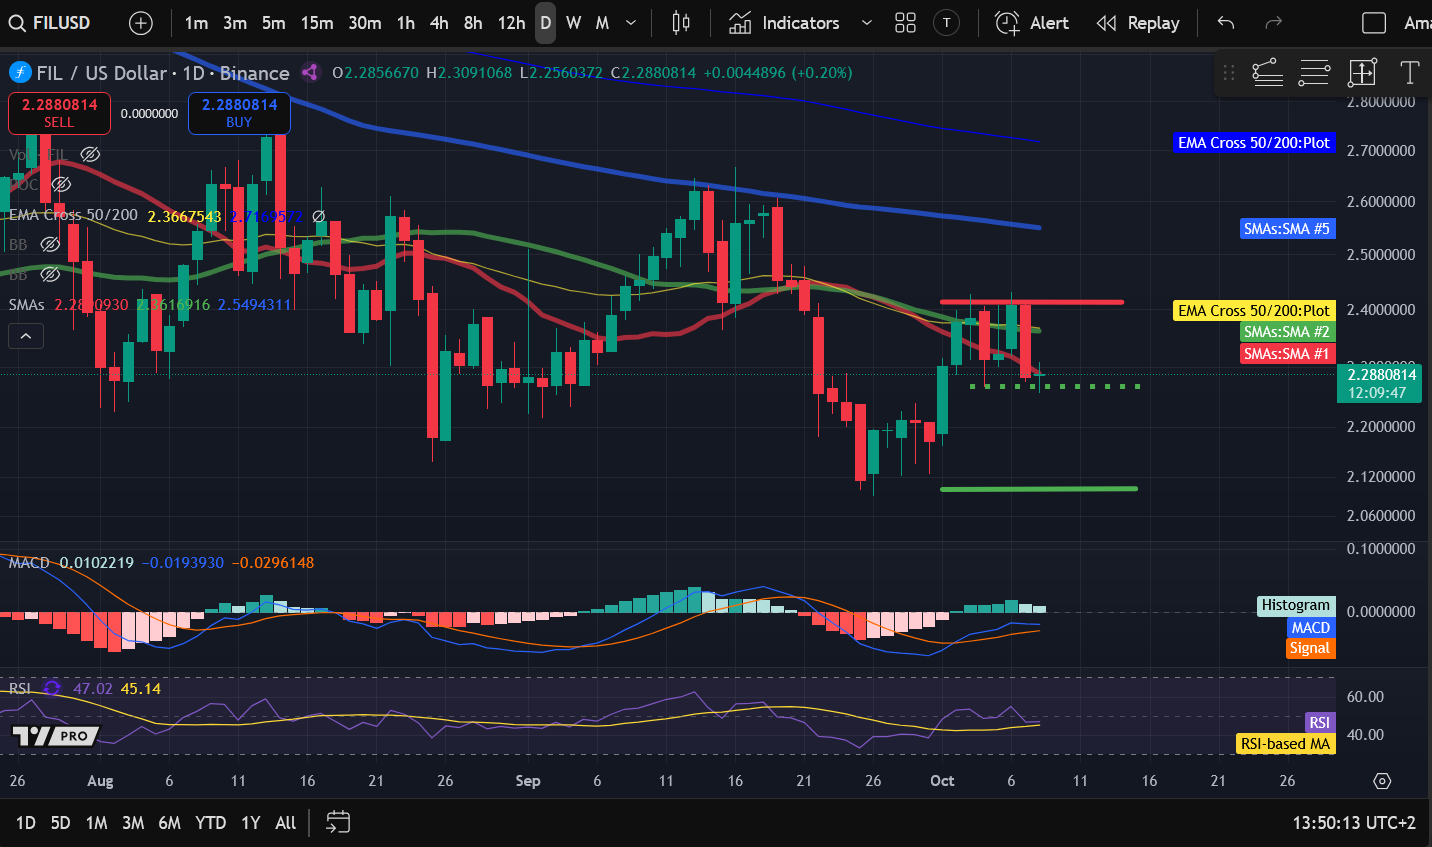
Task: Click the RSI purple refresh icon
Action: (x=52, y=688)
